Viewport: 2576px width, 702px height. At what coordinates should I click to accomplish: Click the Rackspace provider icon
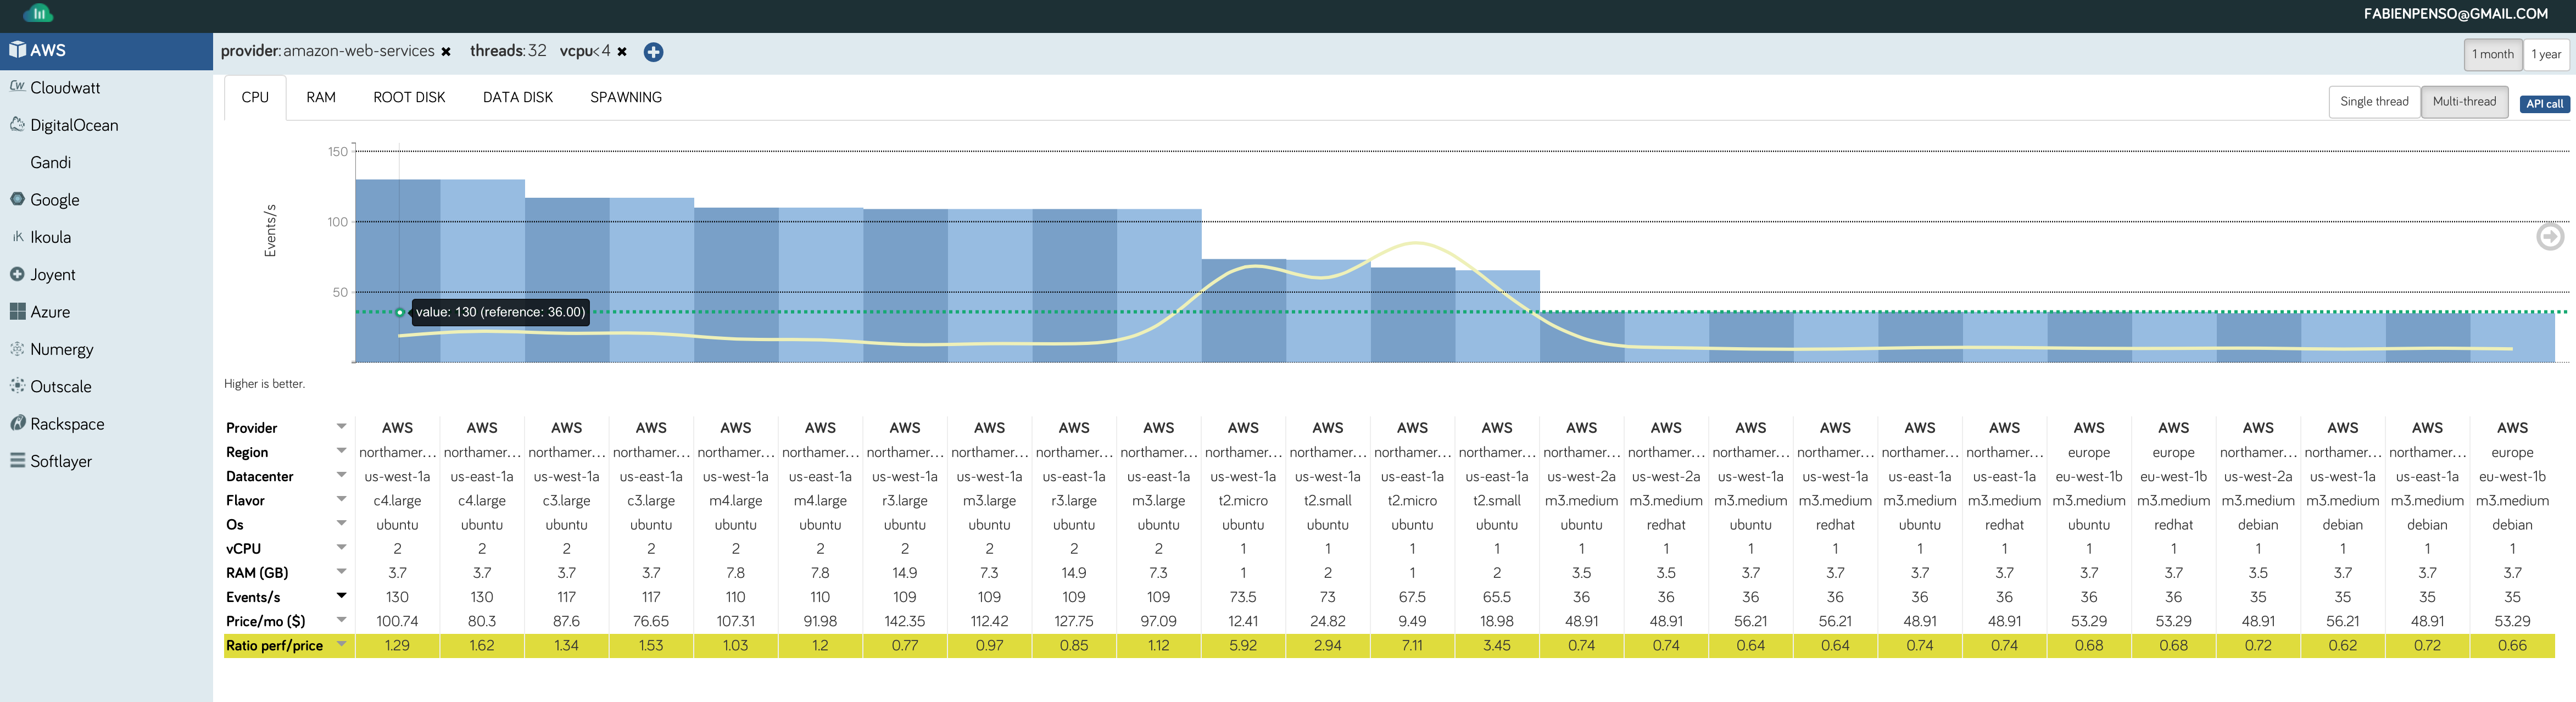coord(17,423)
